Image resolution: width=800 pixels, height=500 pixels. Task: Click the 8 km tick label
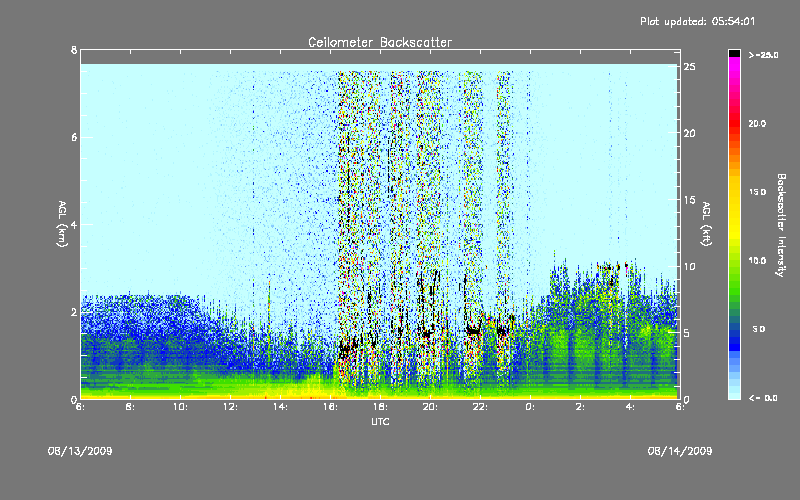tap(74, 50)
